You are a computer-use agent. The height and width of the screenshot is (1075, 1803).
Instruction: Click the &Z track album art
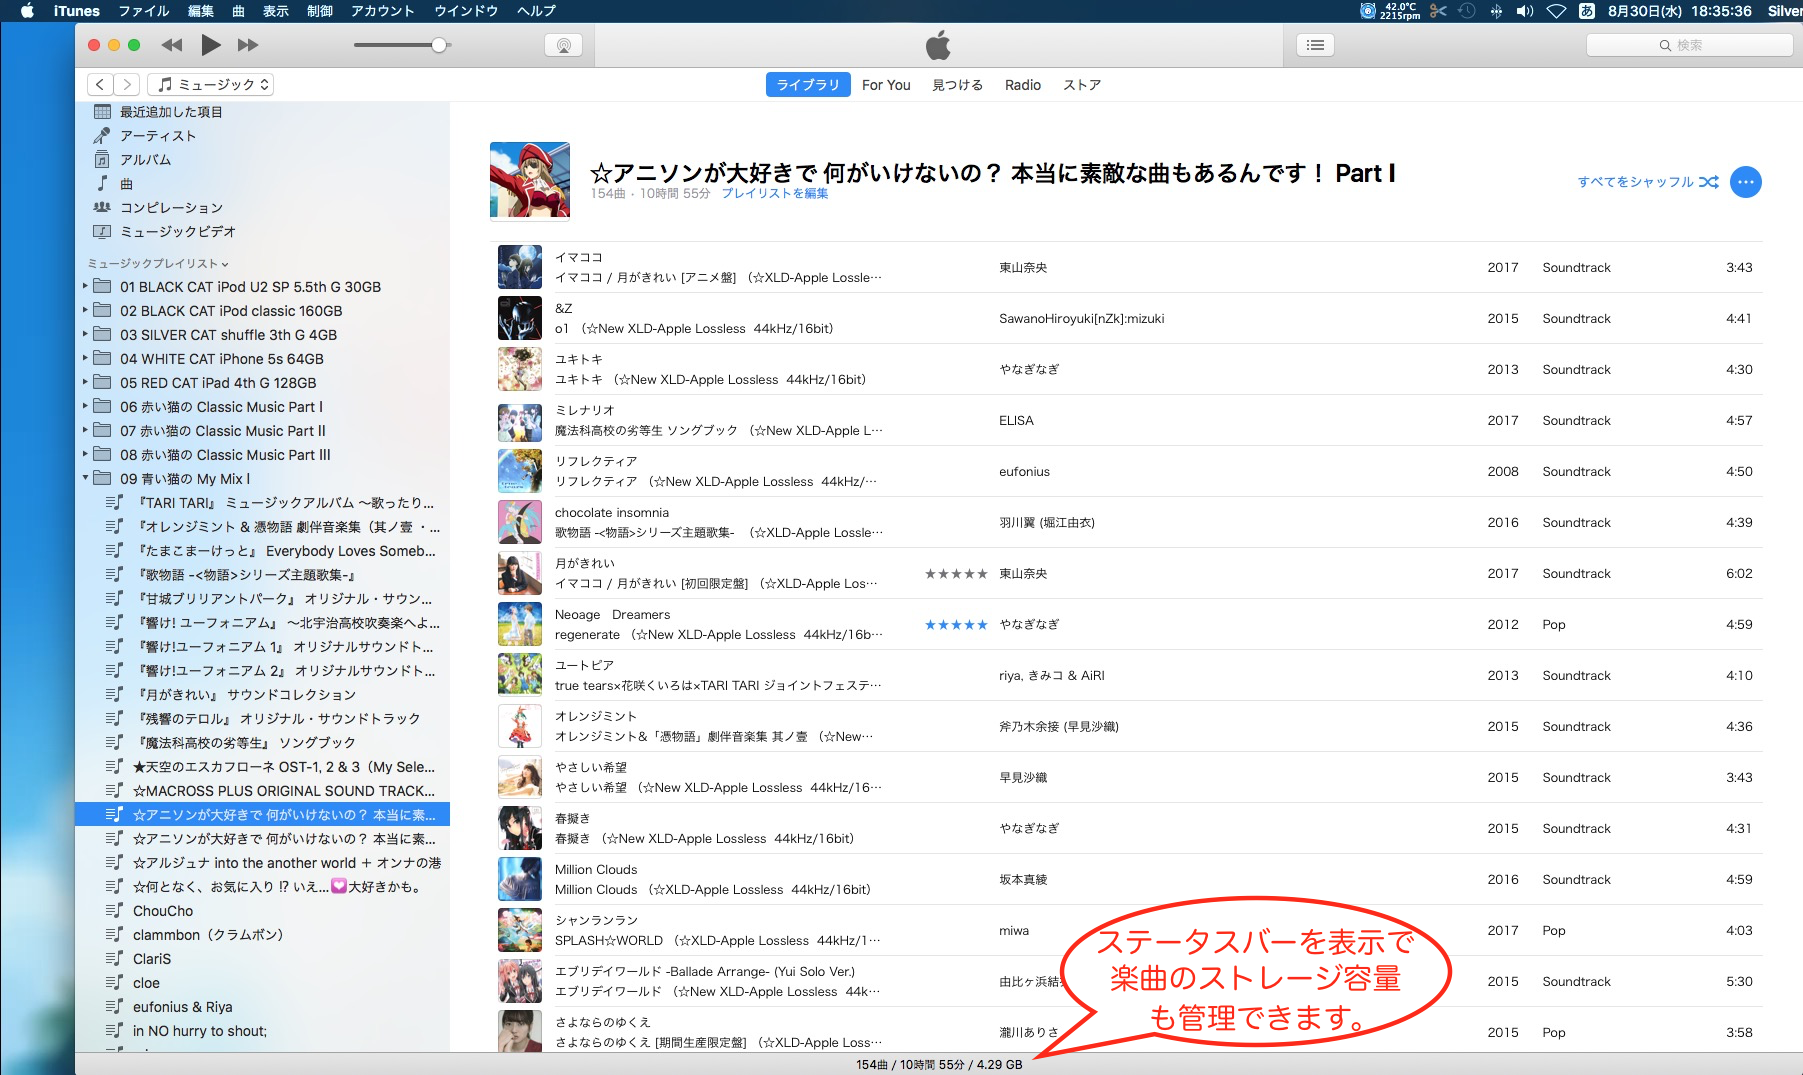pos(520,318)
